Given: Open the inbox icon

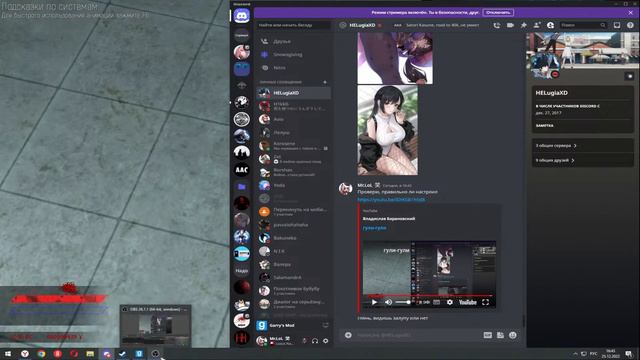Looking at the screenshot, I should coord(617,25).
